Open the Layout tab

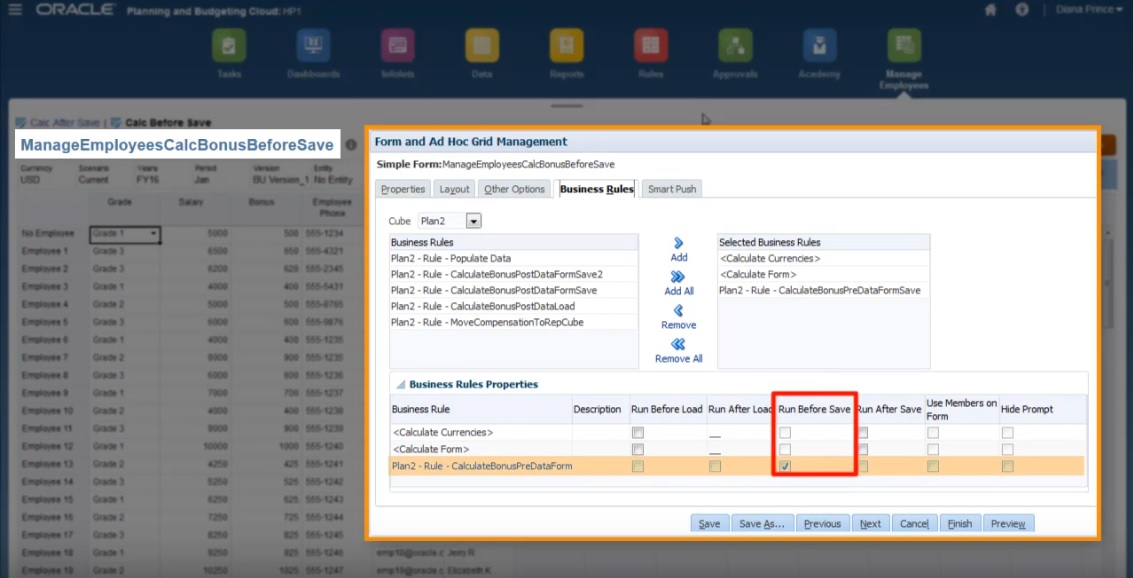point(455,189)
